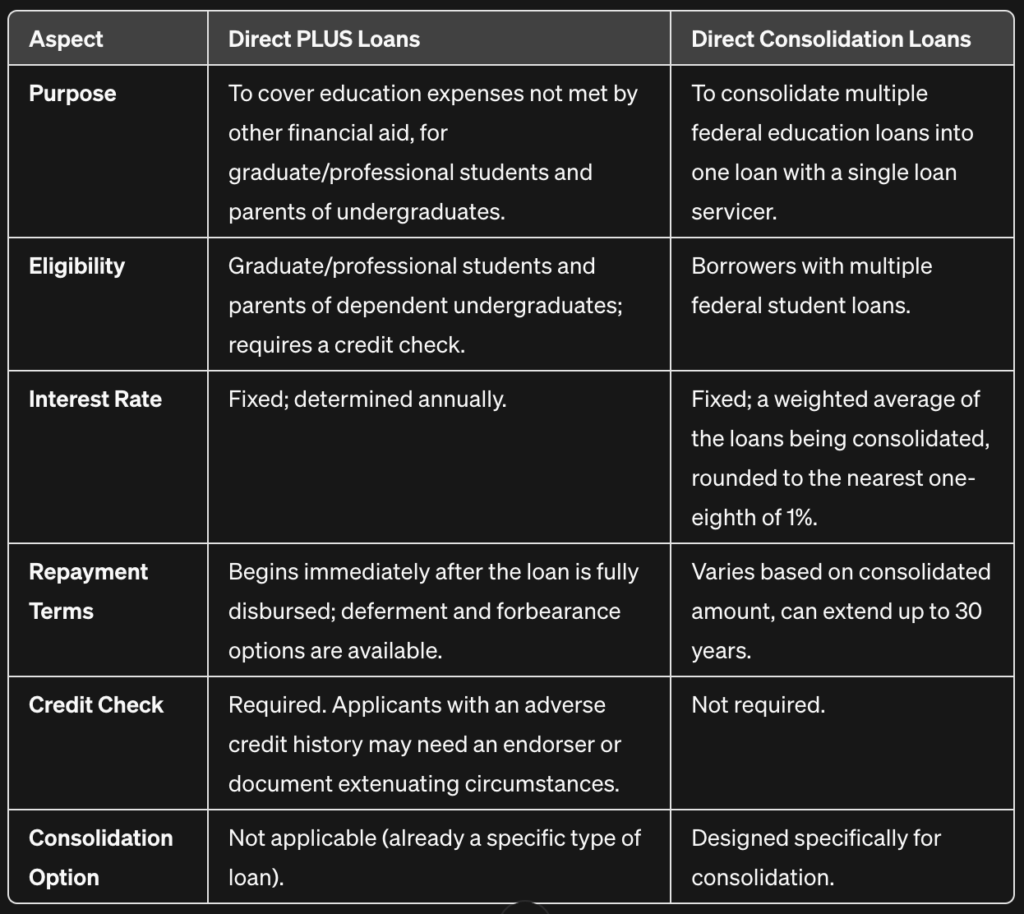Click the 'Borrowers with multiple federal student loans' cell
This screenshot has width=1024, height=914.
842,304
